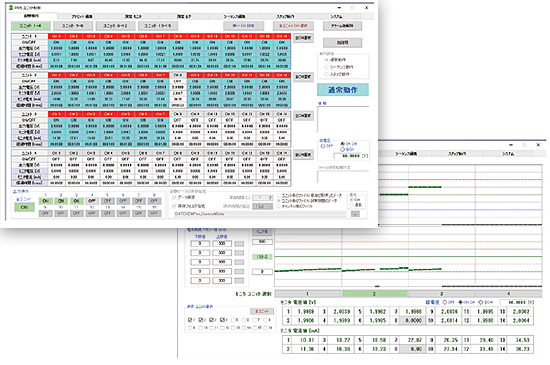Click 全CH選択 beside Unit 3 table

303,116
